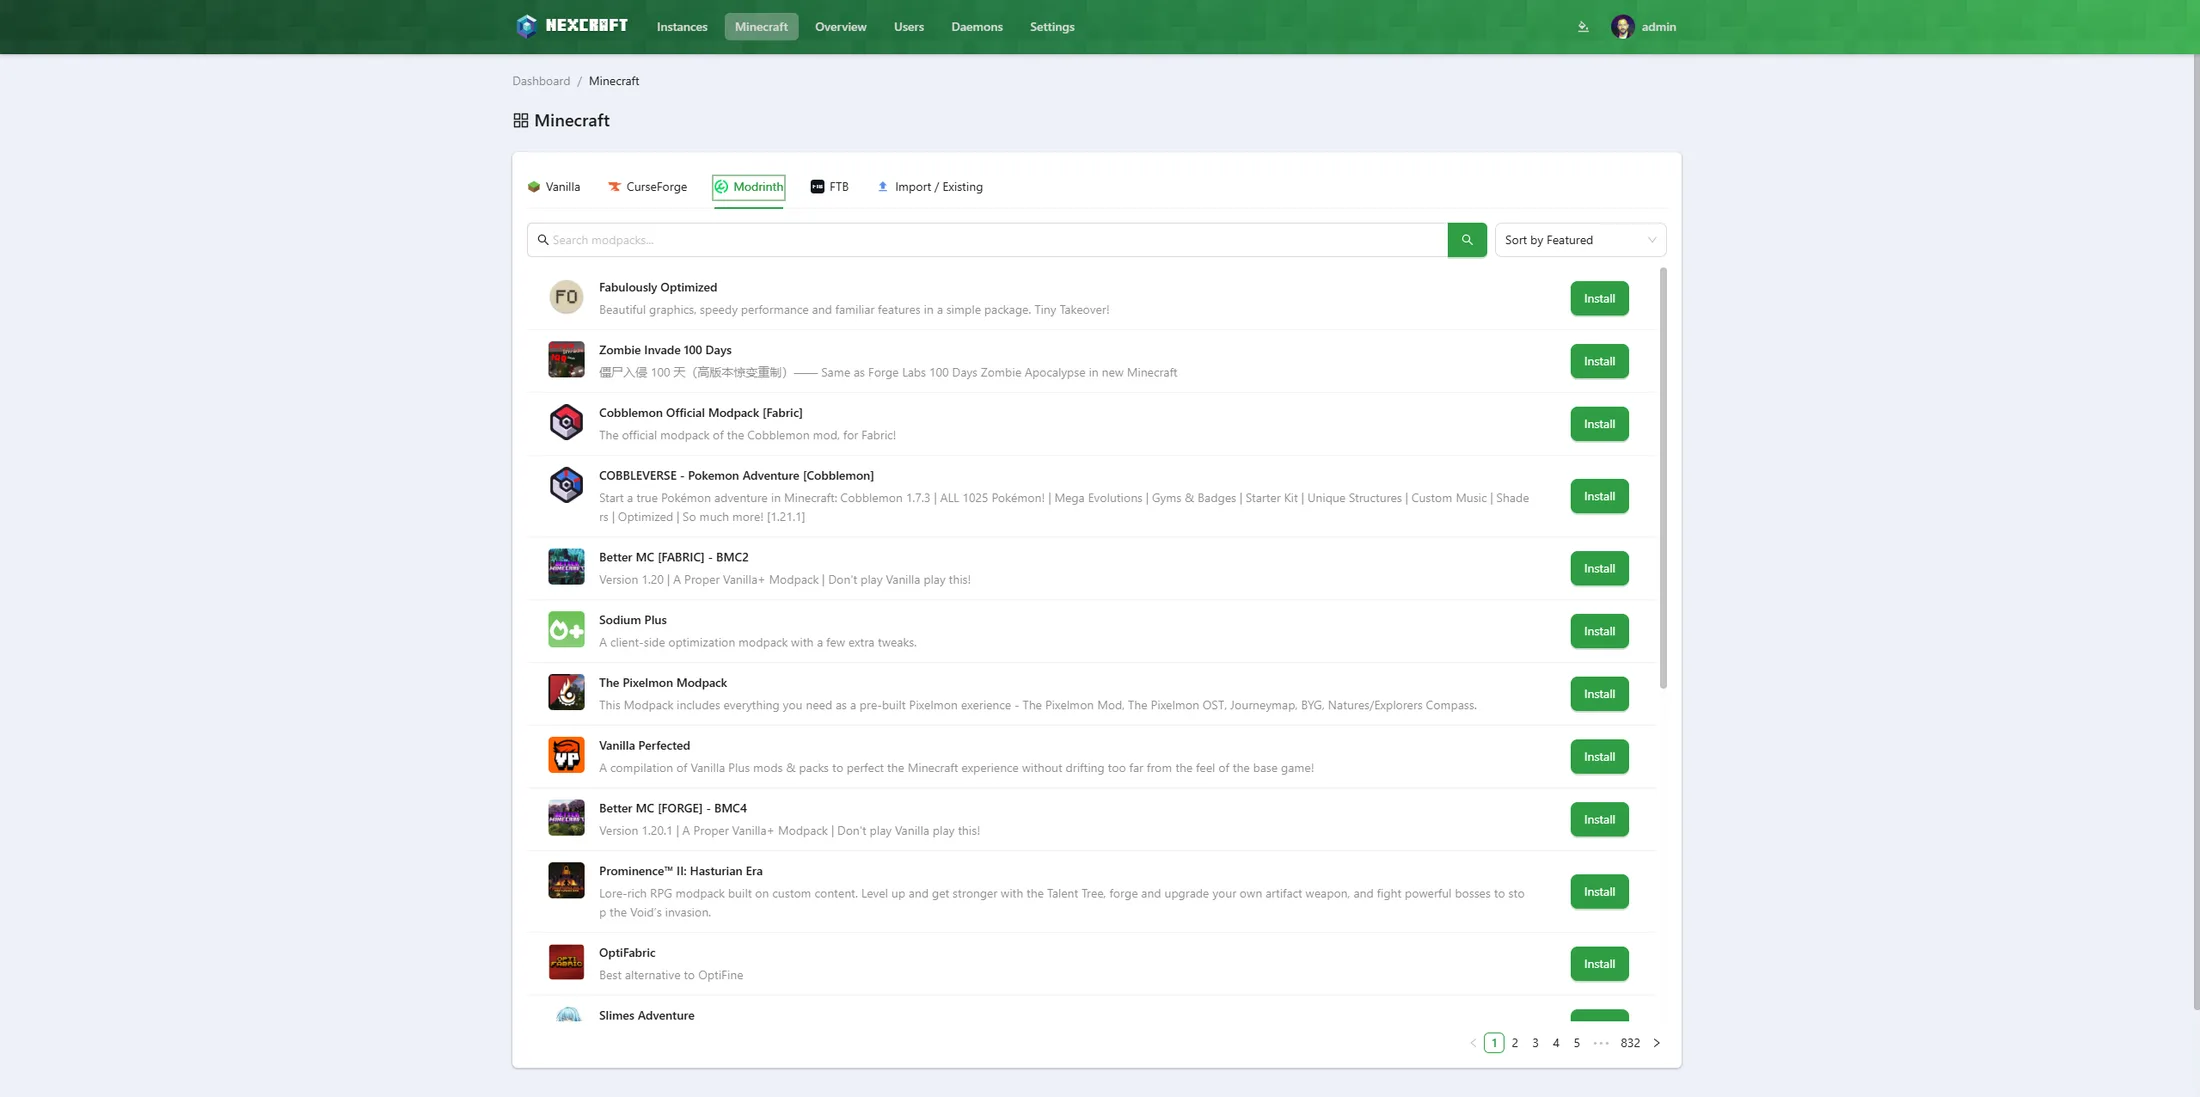Click the Better MC FORGE BMC4 icon
Image resolution: width=2200 pixels, height=1097 pixels.
[x=566, y=818]
